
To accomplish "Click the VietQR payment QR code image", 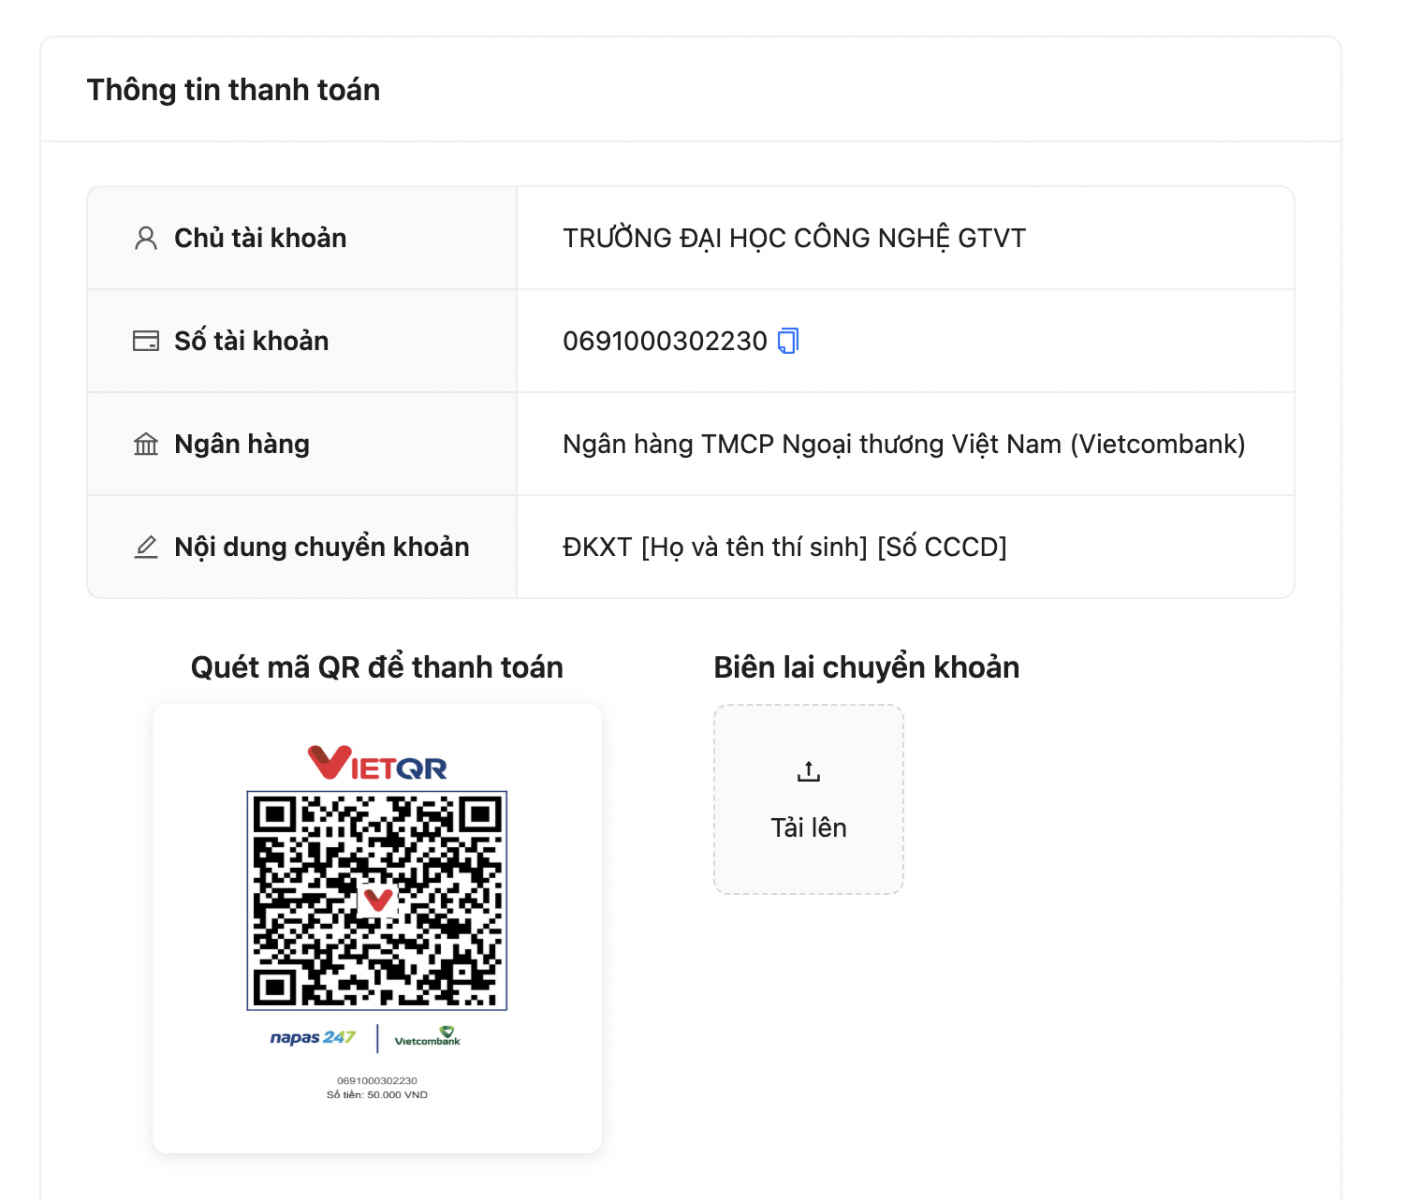I will coord(377,900).
